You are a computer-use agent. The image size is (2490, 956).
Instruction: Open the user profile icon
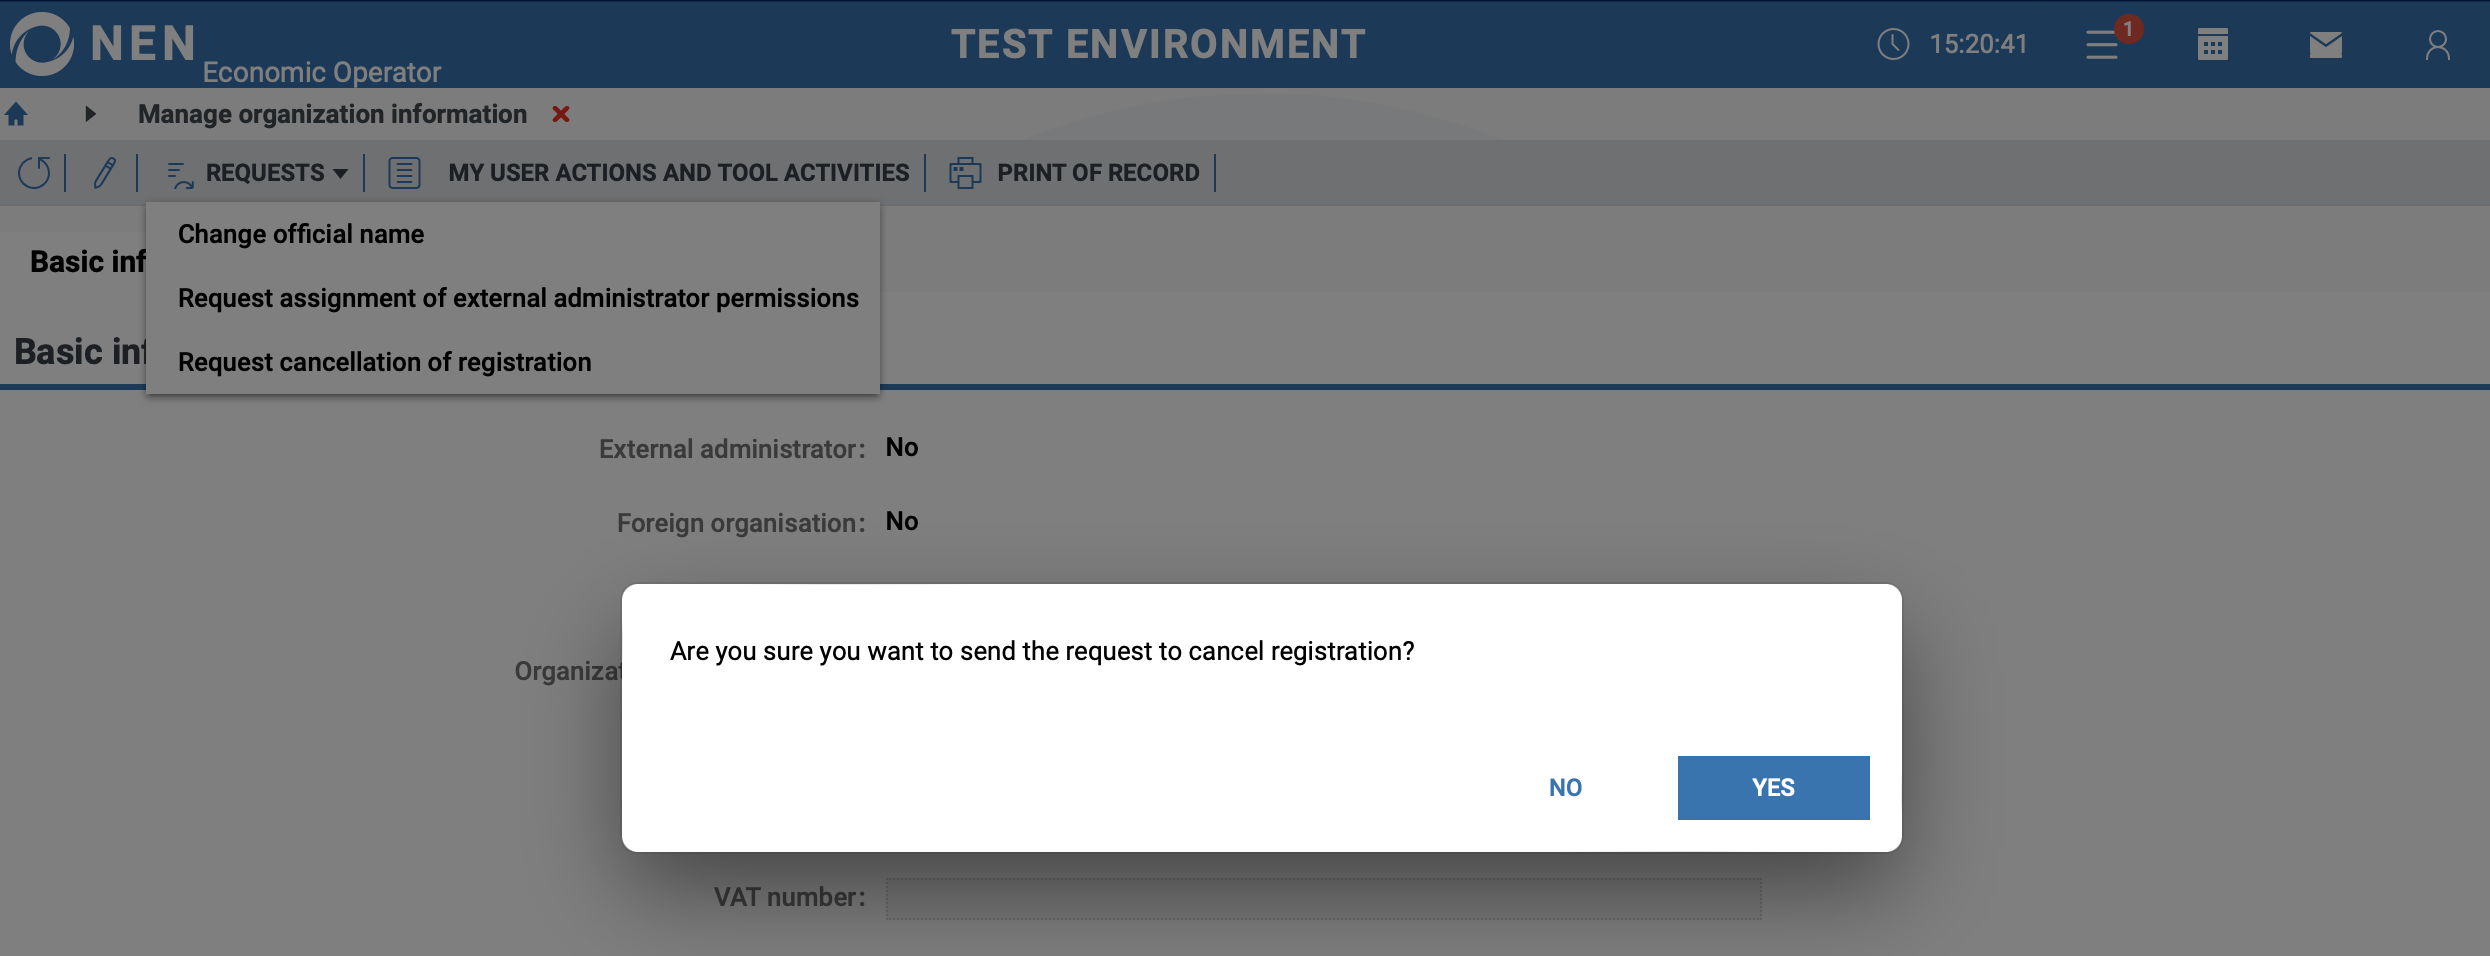pos(2437,44)
